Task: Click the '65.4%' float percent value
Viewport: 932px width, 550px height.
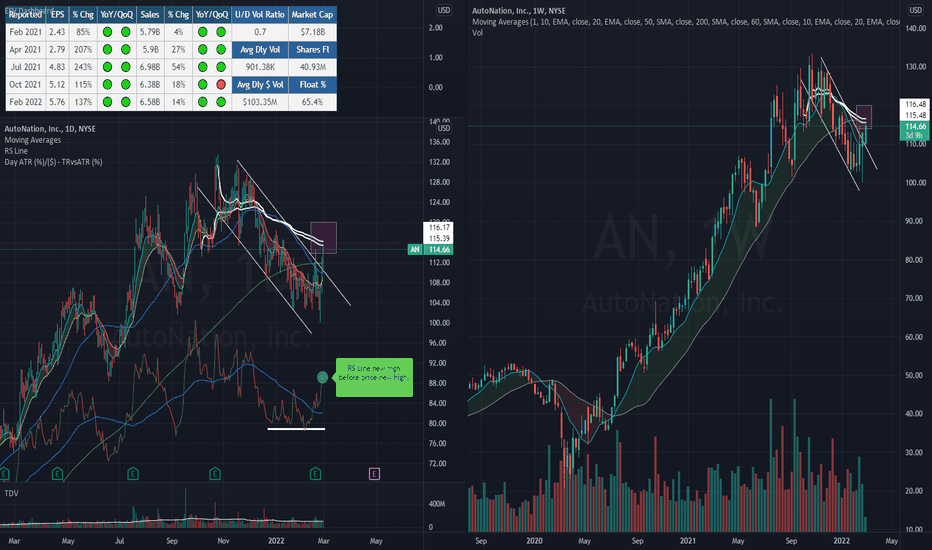Action: (313, 102)
